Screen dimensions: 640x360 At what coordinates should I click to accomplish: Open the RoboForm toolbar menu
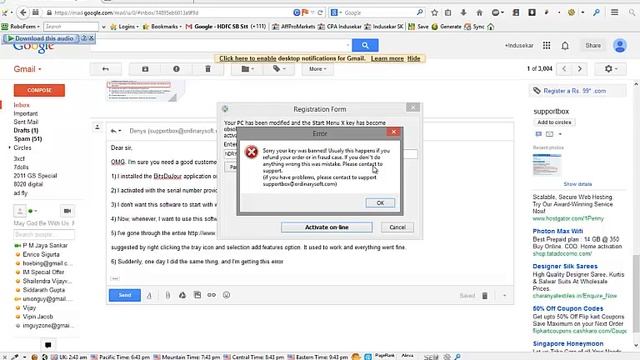[21, 27]
